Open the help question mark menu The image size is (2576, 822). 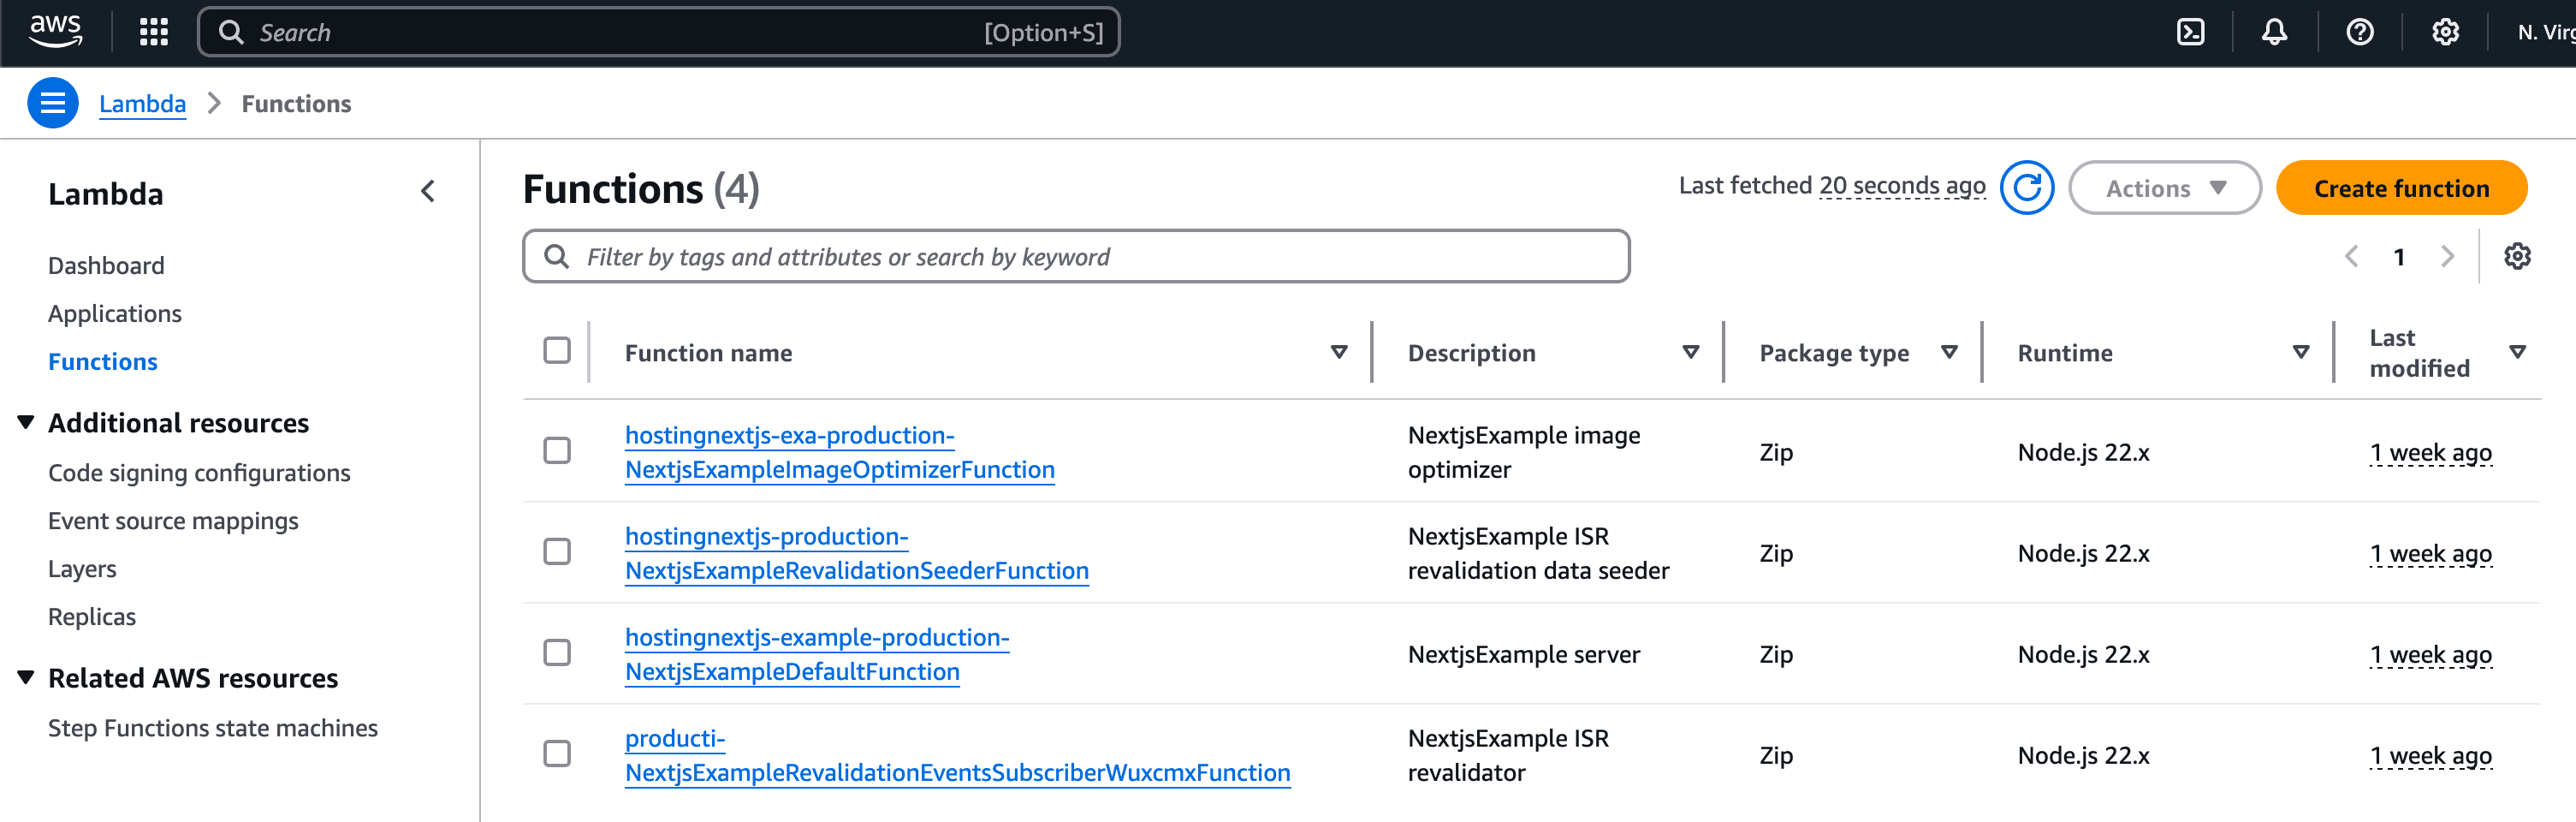click(2359, 32)
